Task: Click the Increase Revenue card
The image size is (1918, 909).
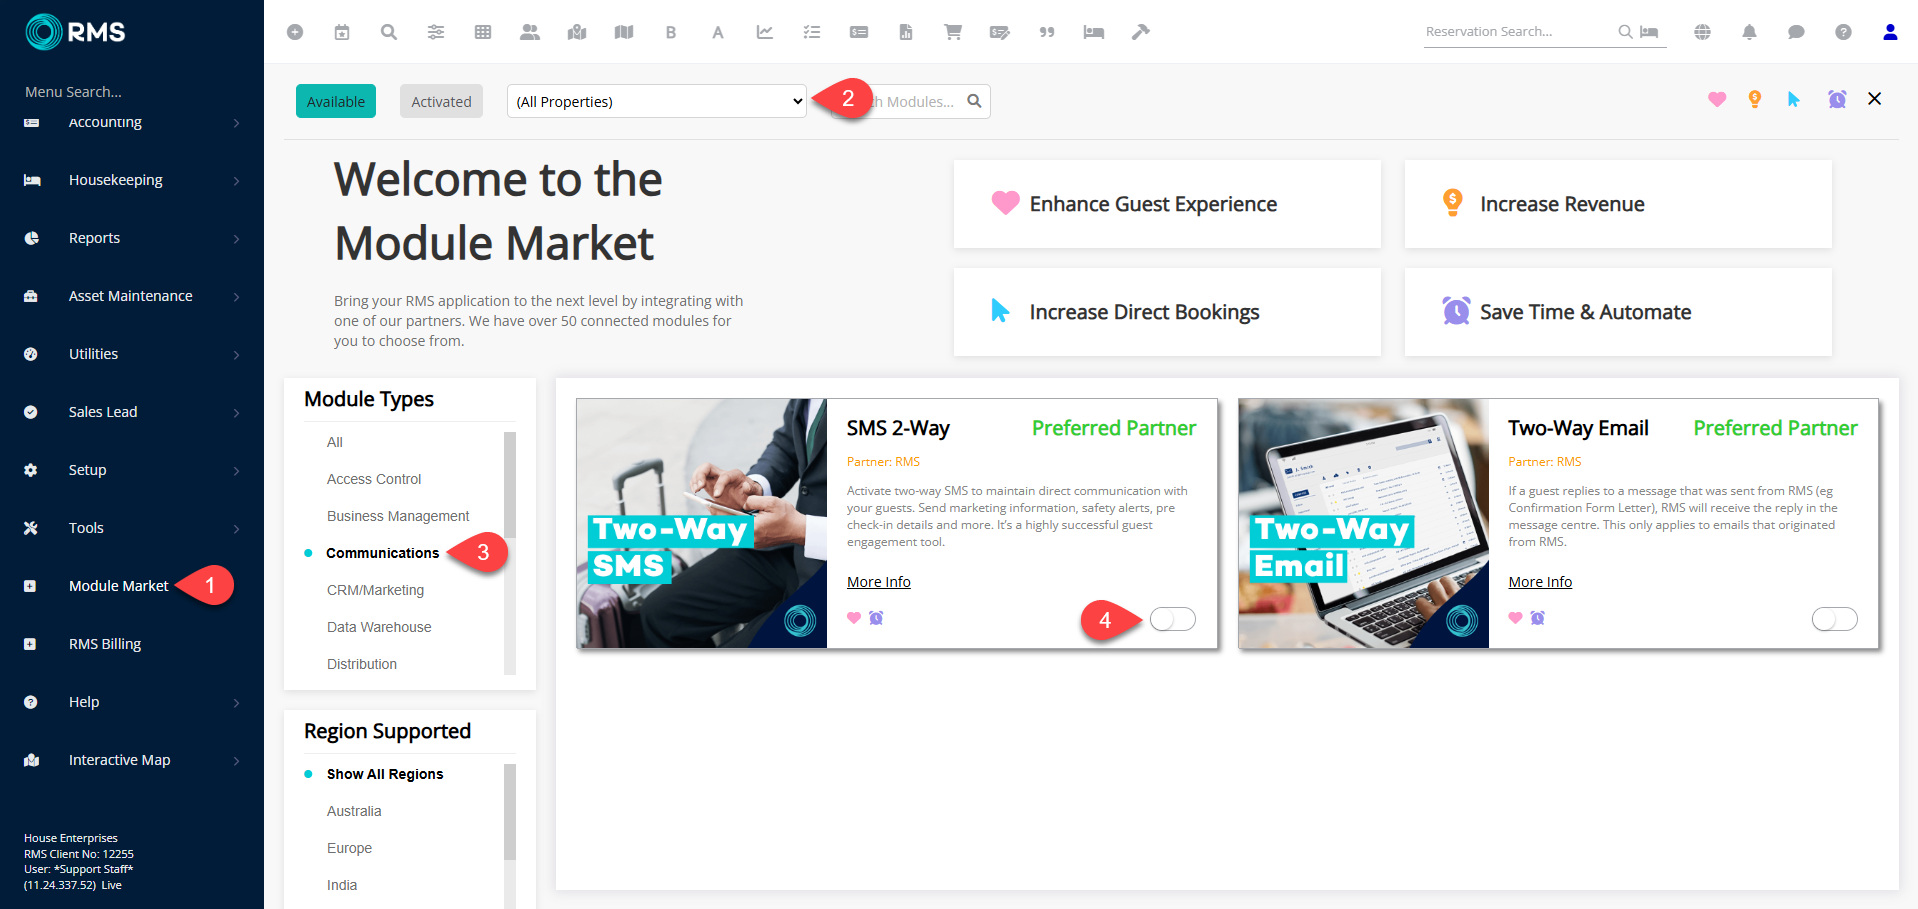Action: pyautogui.click(x=1618, y=204)
